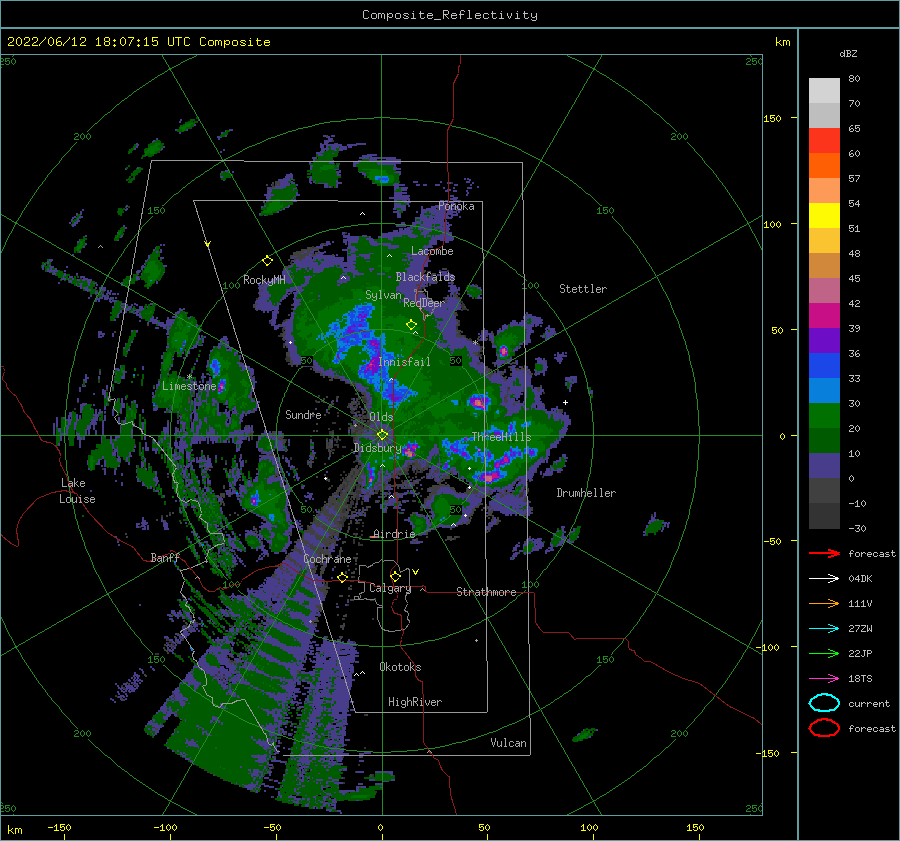Click the -150 label on the bottom axis
The height and width of the screenshot is (841, 900).
pyautogui.click(x=59, y=828)
